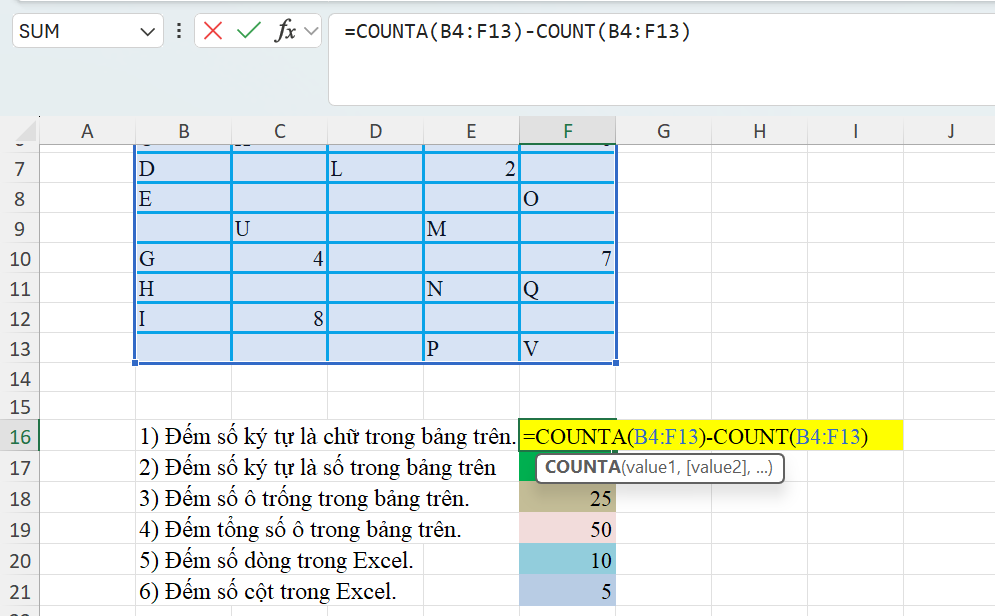Select the light blue cell containing 5
995x616 pixels.
point(567,591)
